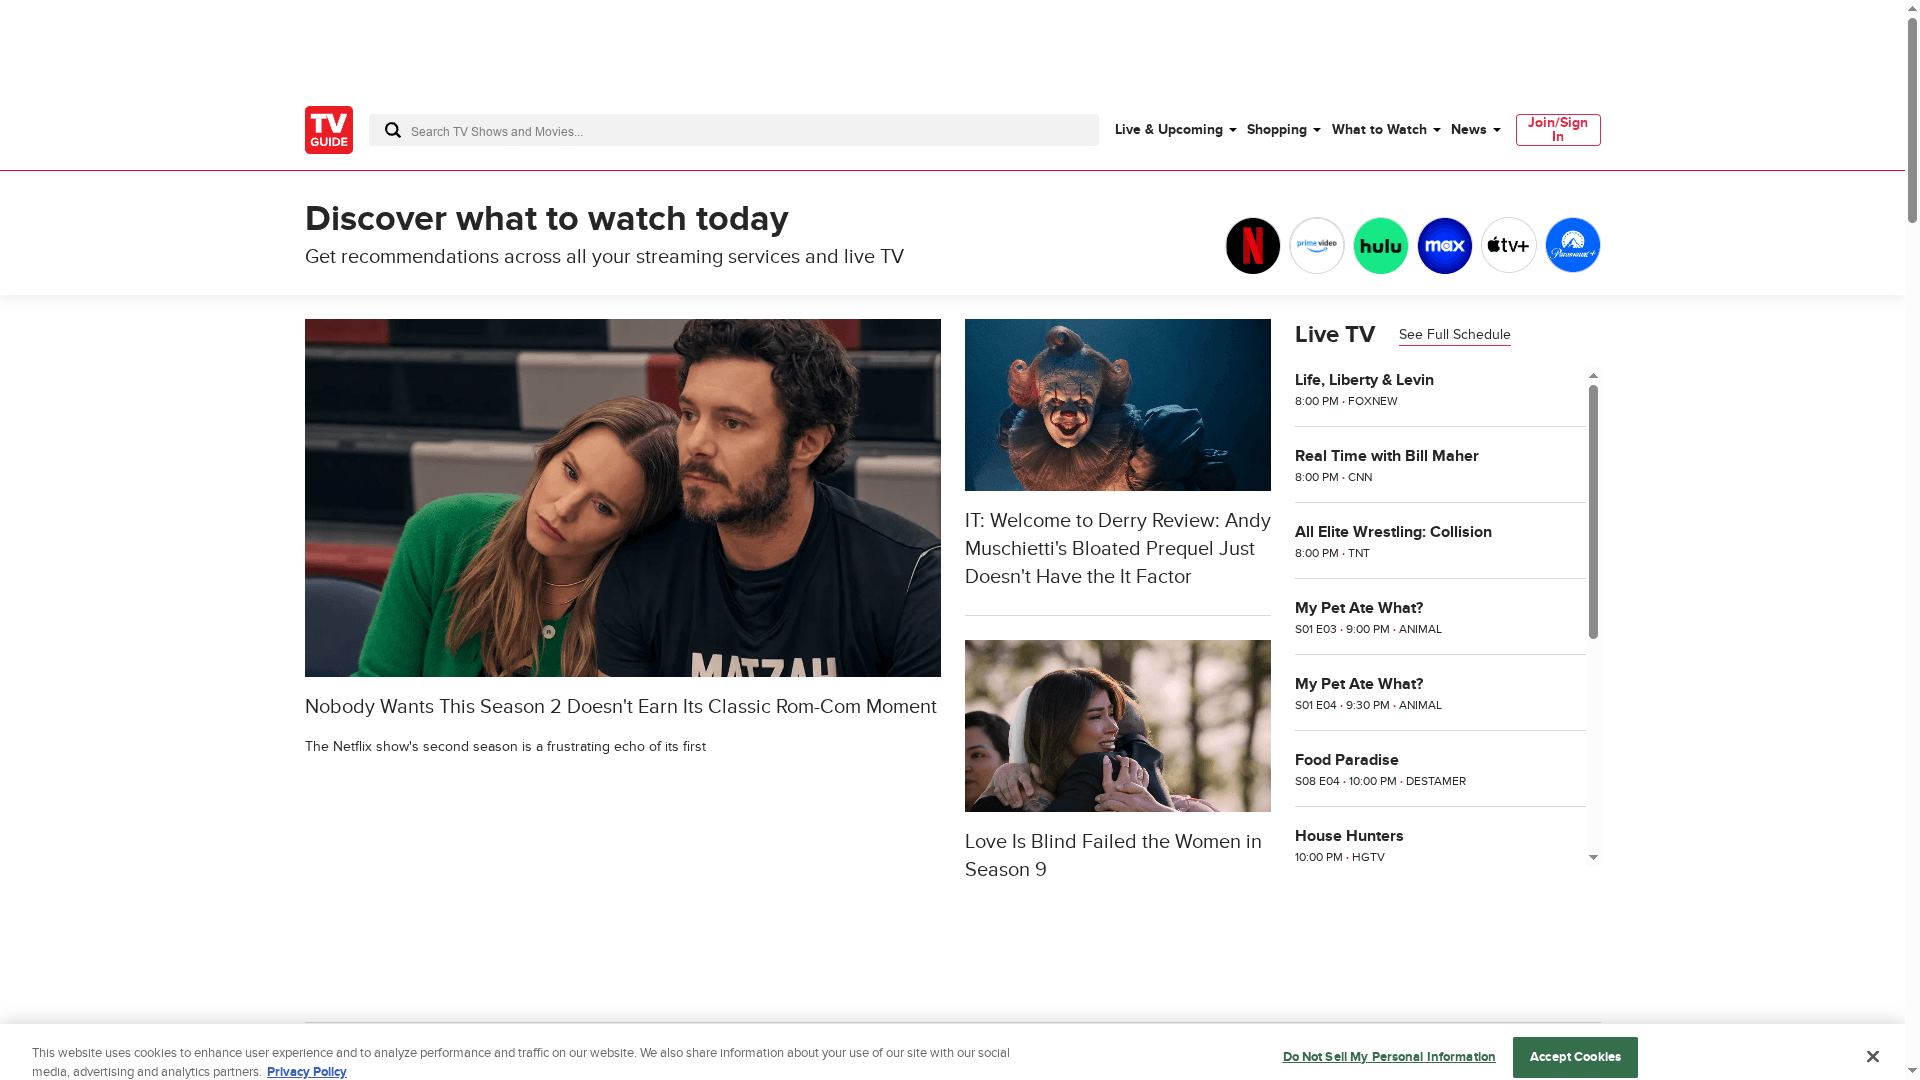This screenshot has height=1080, width=1920.
Task: Accept Cookies in the banner
Action: click(x=1574, y=1057)
